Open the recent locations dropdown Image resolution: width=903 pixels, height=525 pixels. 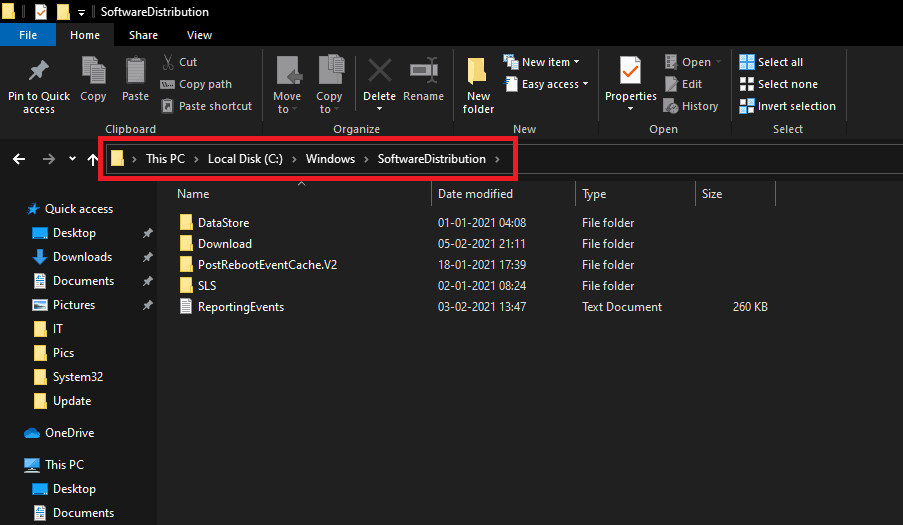(72, 158)
